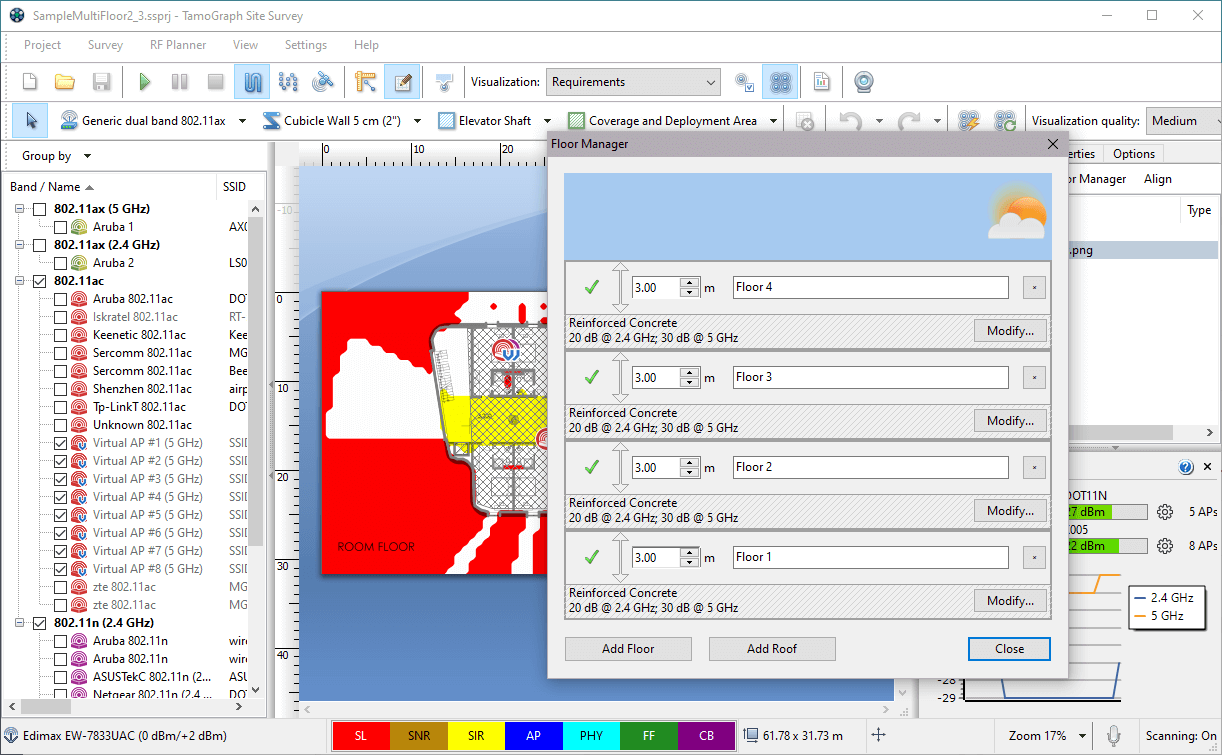Screen dimensions: 1222x755
Task: Toggle the 802.11n (2.4 GHz) group checkbox
Action: pos(40,622)
